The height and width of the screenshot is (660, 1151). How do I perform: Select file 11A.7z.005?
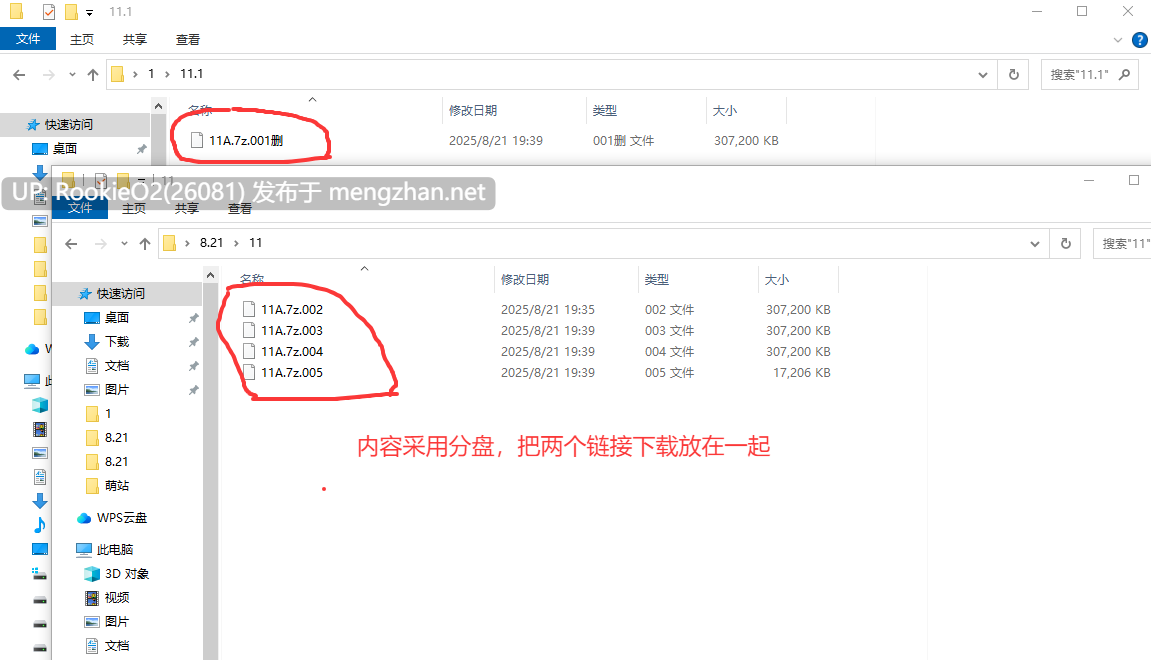coord(292,372)
